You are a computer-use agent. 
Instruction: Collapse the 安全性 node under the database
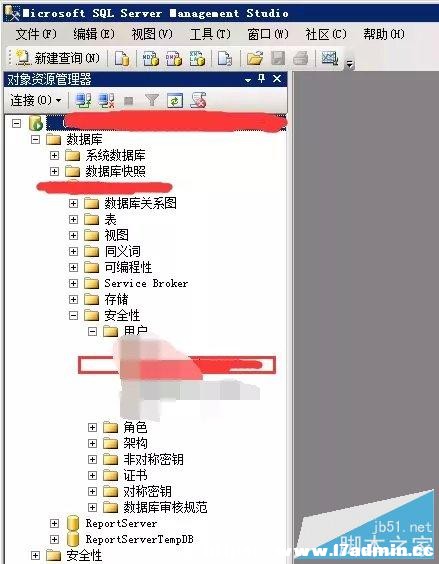click(73, 315)
